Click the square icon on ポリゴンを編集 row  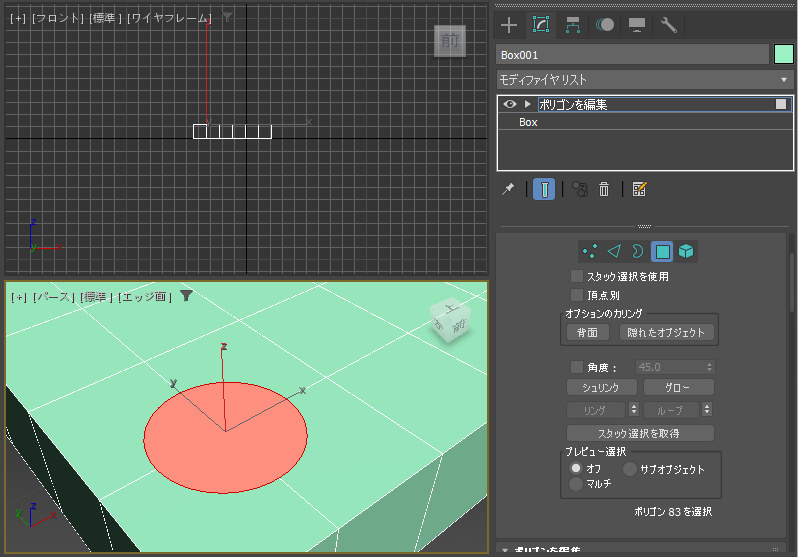coord(781,104)
